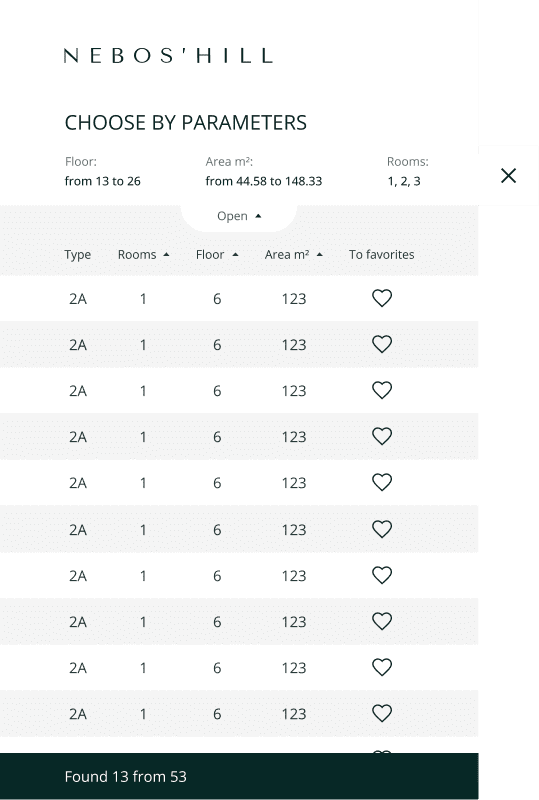Click the To favorites column header
This screenshot has height=800, width=539.
[382, 255]
